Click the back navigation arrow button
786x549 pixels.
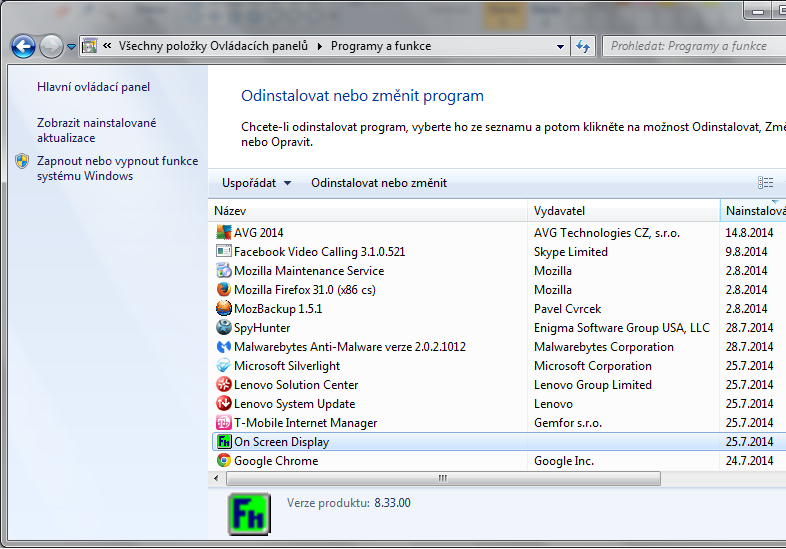click(23, 46)
